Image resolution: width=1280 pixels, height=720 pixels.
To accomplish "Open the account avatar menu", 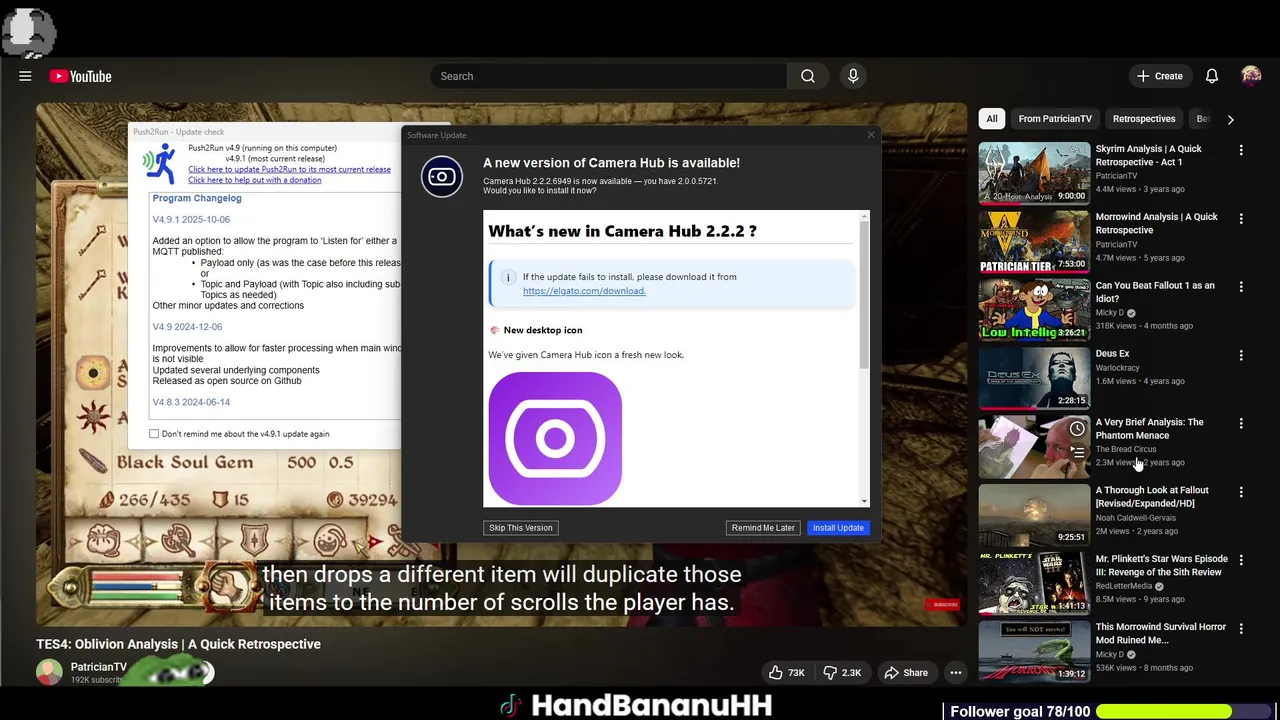I will point(1251,76).
